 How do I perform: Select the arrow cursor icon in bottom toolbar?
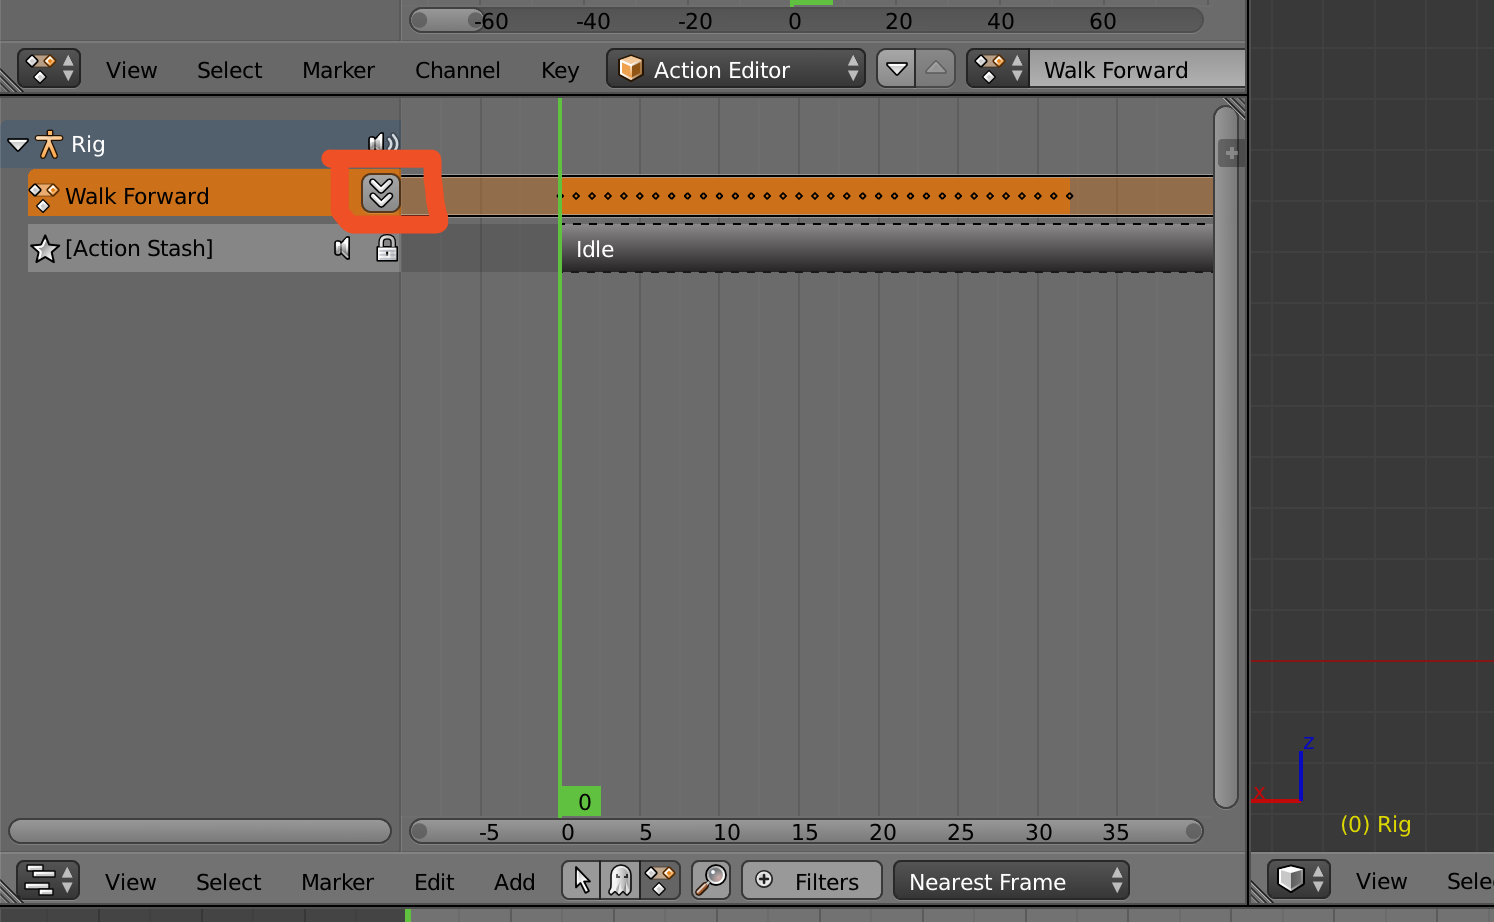tap(581, 880)
